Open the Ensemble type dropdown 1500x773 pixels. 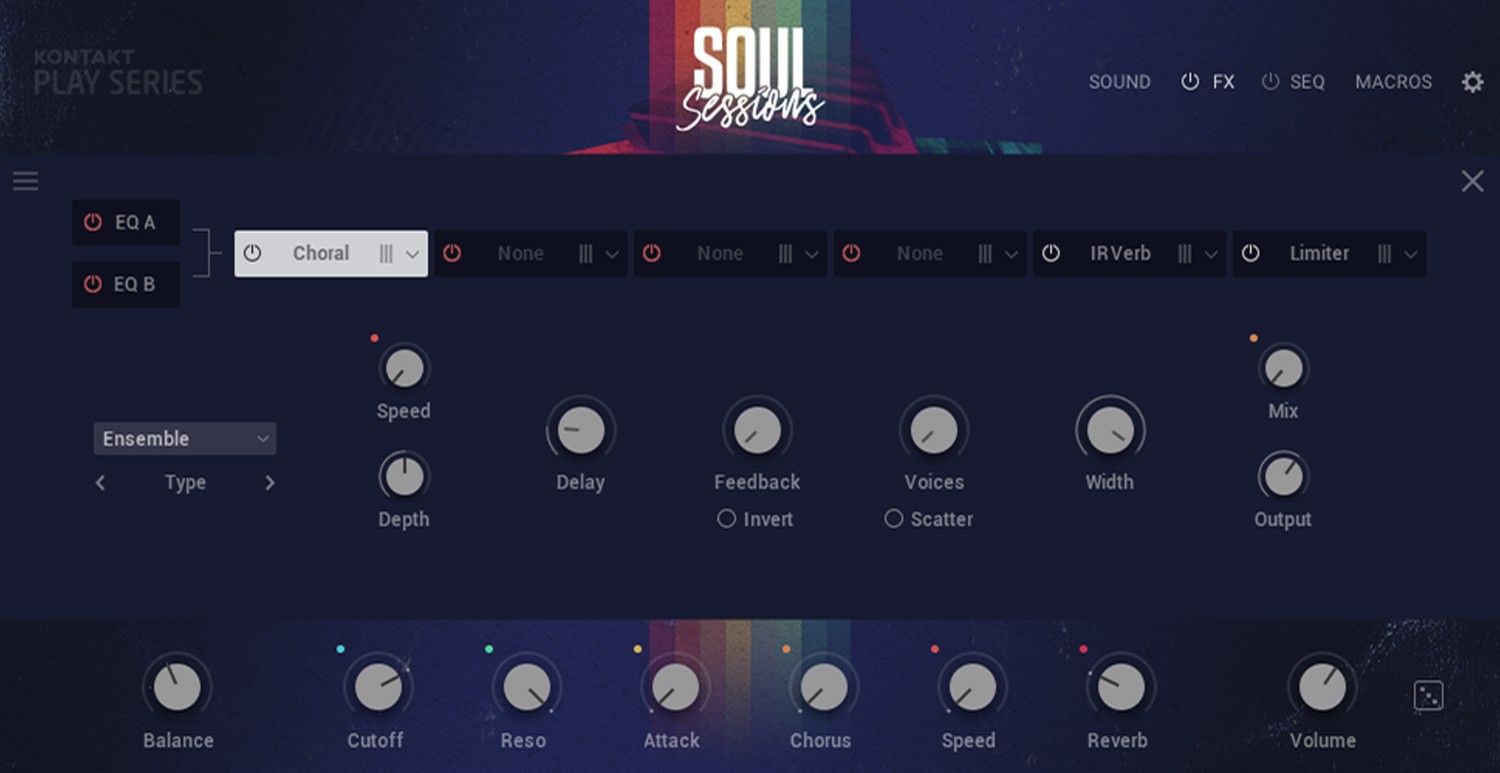click(x=184, y=438)
